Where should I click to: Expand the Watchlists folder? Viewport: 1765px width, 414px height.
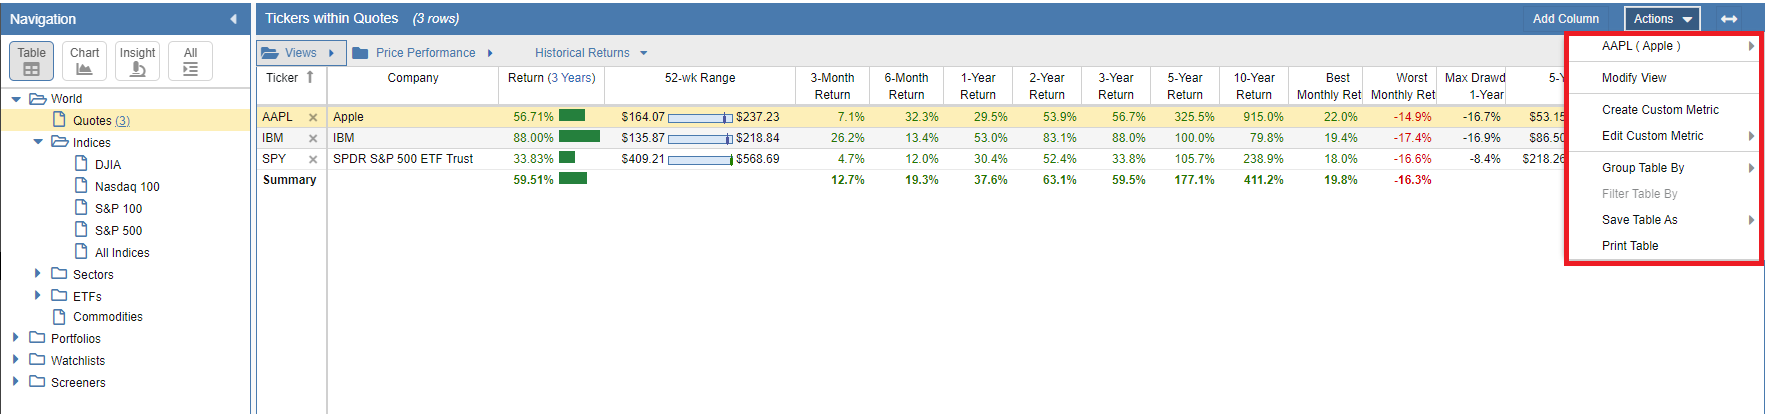click(x=16, y=360)
